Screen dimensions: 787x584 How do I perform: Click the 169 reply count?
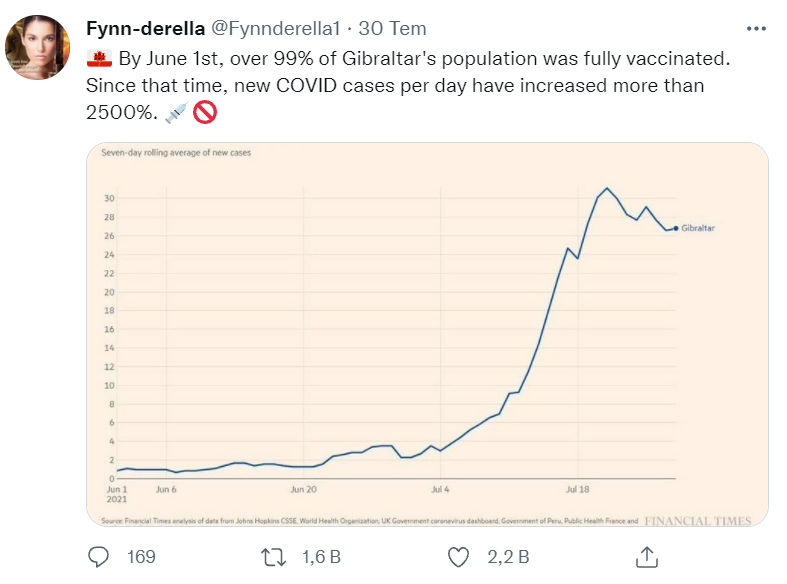(x=141, y=556)
